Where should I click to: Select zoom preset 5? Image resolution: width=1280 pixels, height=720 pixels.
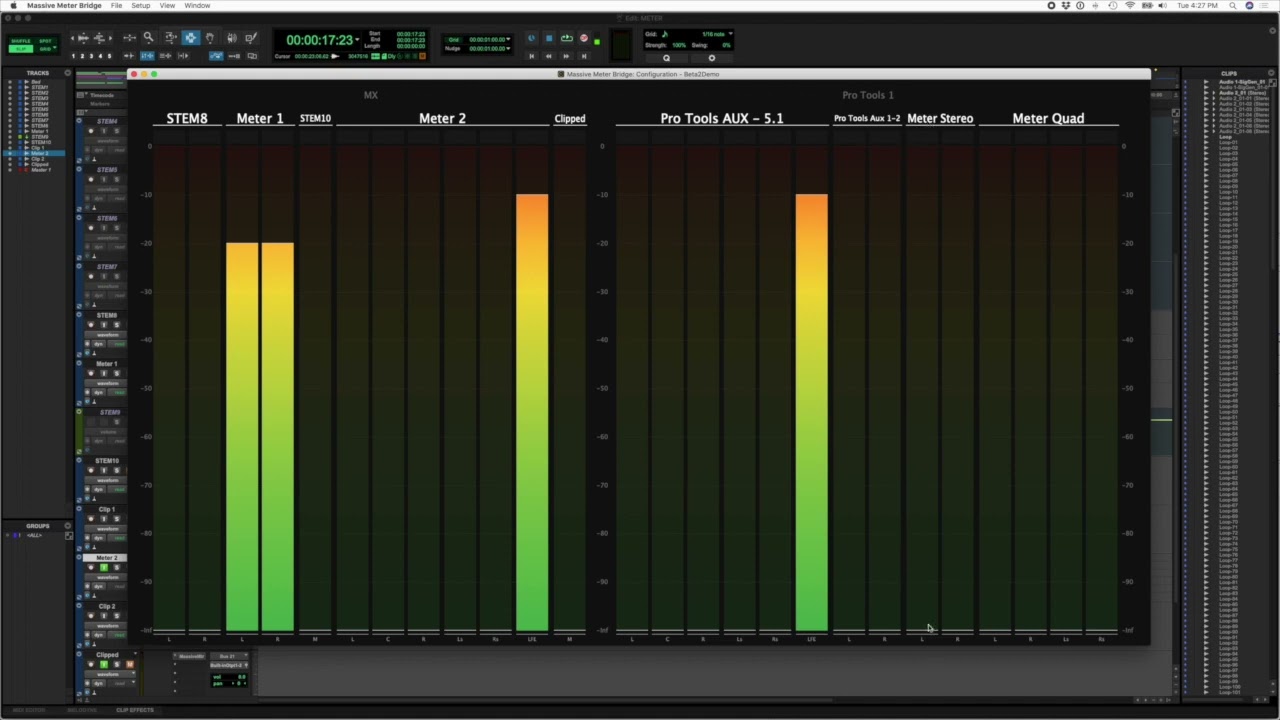110,56
